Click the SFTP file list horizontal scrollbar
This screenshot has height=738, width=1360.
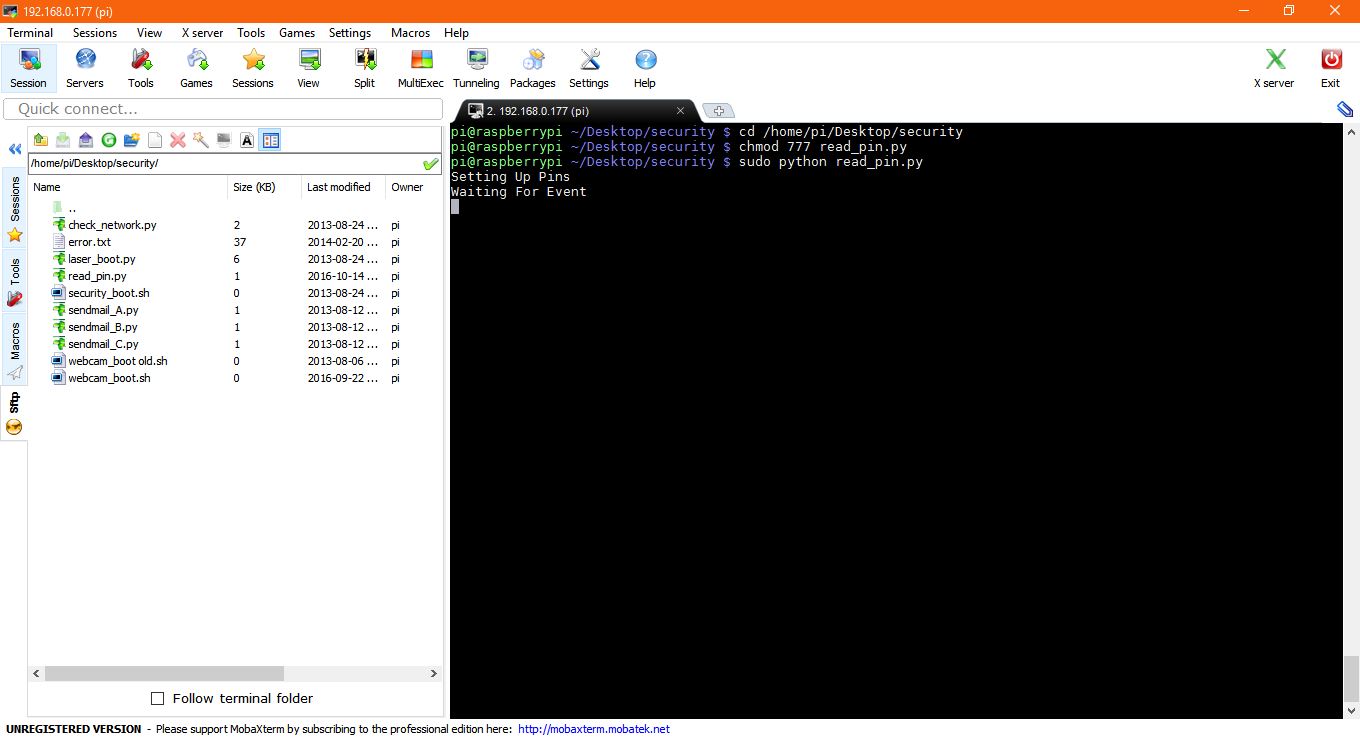[x=164, y=674]
